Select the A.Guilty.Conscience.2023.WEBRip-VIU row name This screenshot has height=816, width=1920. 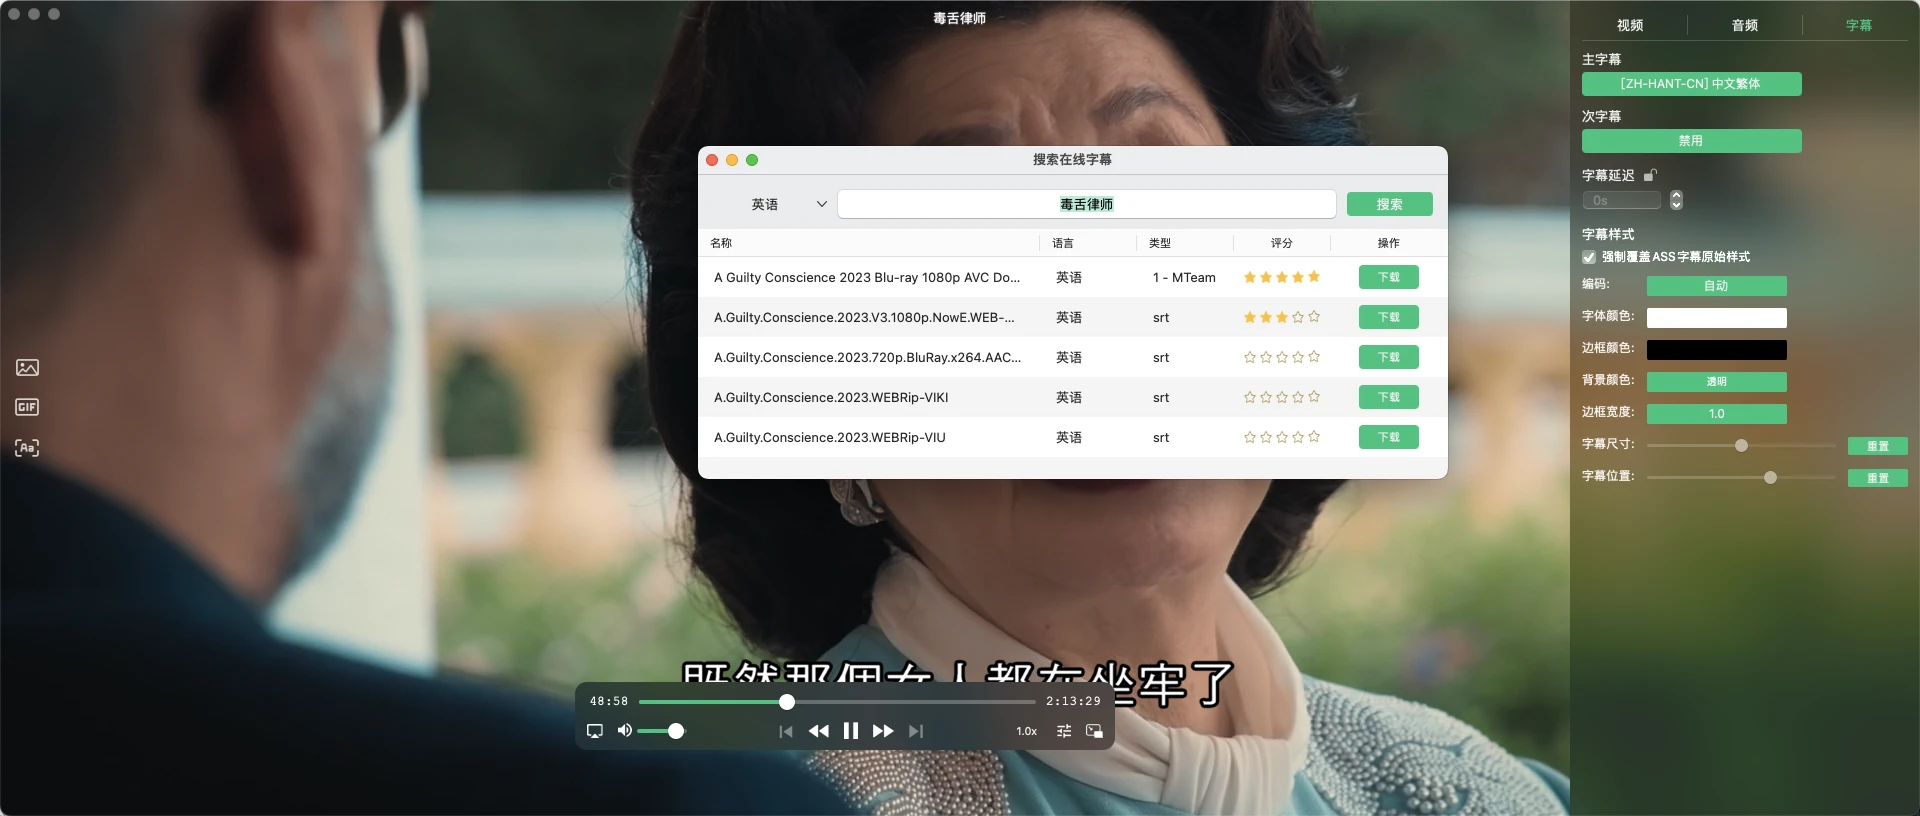pos(830,437)
